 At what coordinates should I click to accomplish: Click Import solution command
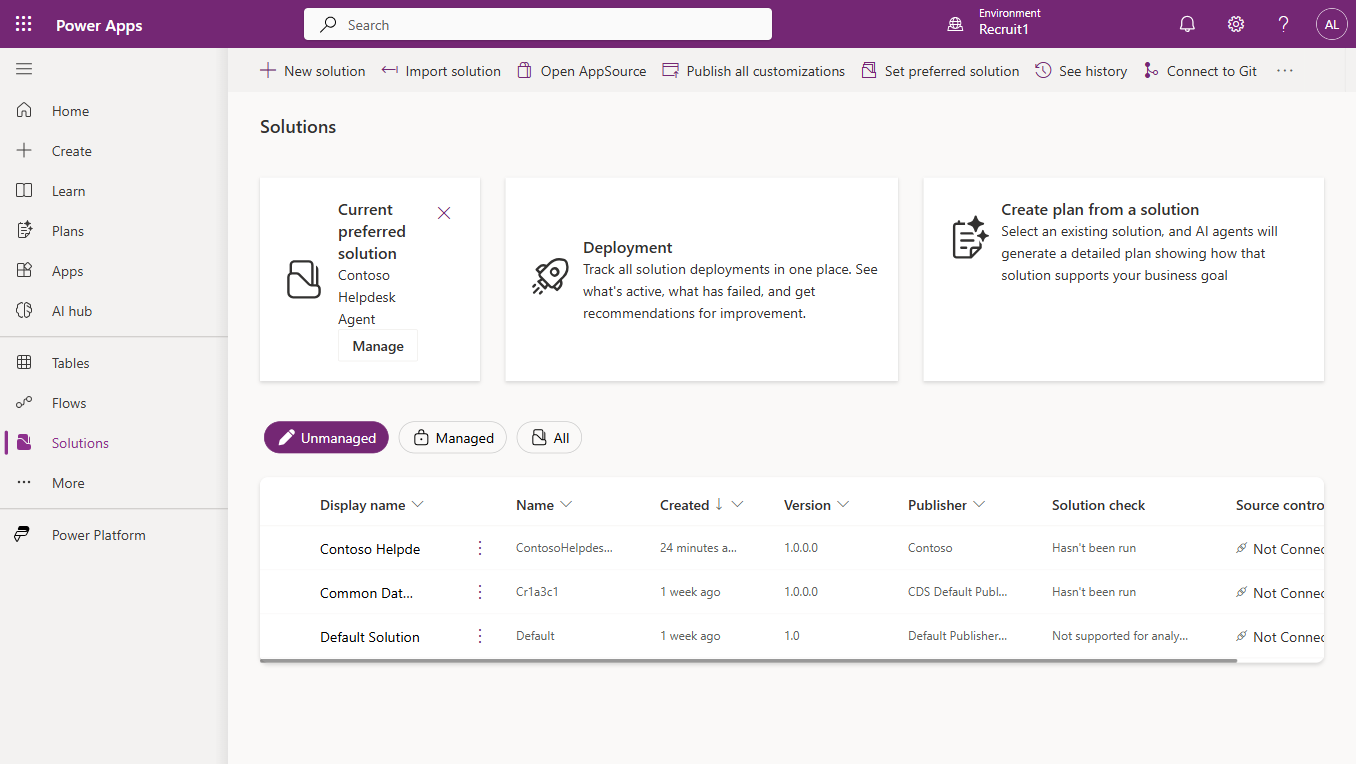point(441,71)
